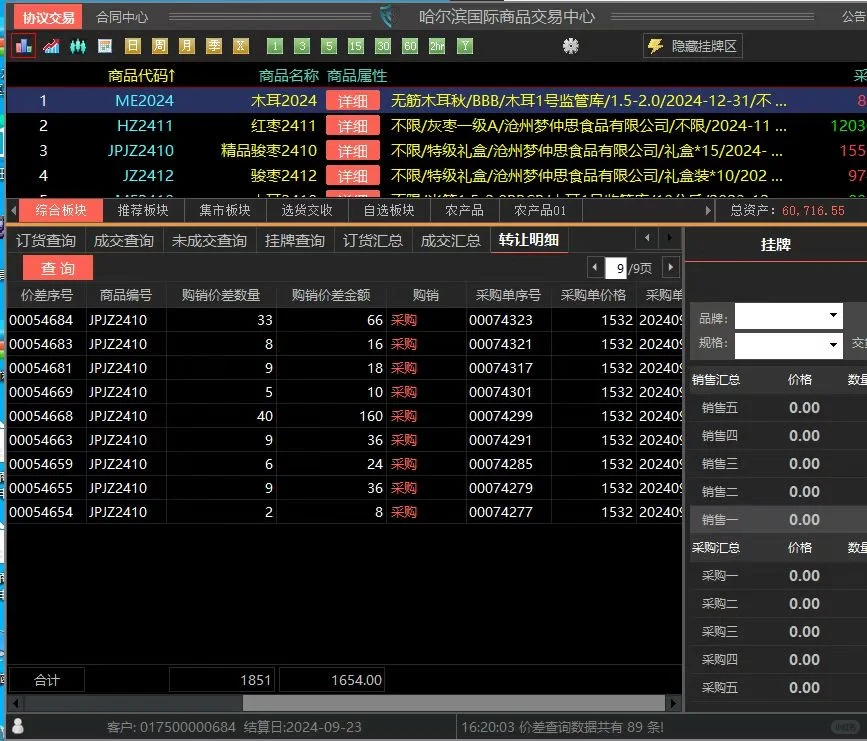Open 详细 details for 木耳2024
This screenshot has height=741, width=867.
point(353,101)
